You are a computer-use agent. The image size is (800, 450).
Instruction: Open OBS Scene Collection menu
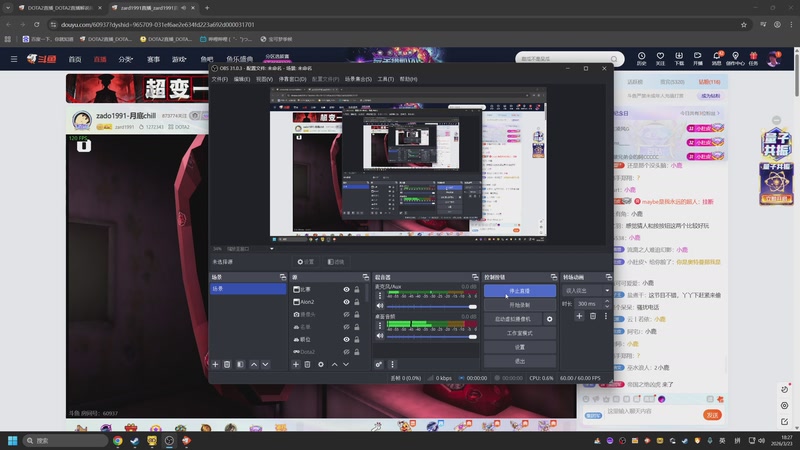click(358, 79)
